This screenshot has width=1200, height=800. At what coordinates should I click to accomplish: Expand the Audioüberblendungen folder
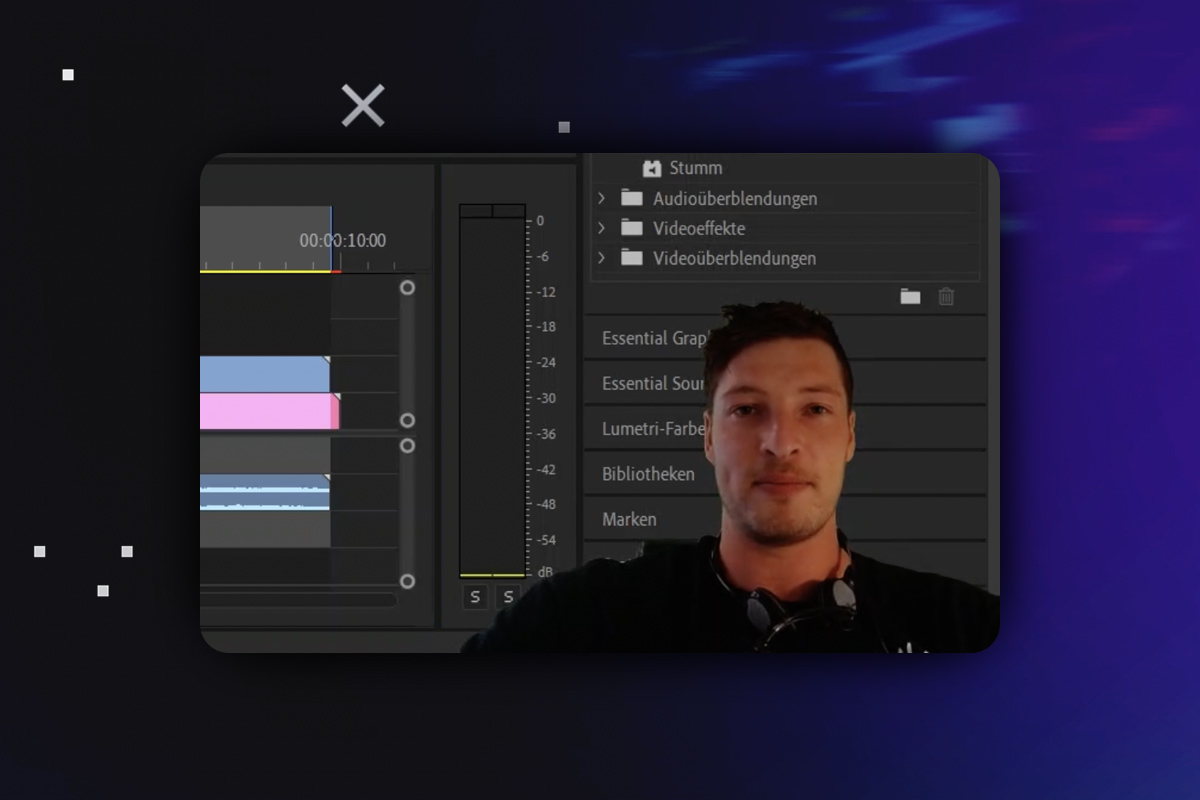(601, 198)
